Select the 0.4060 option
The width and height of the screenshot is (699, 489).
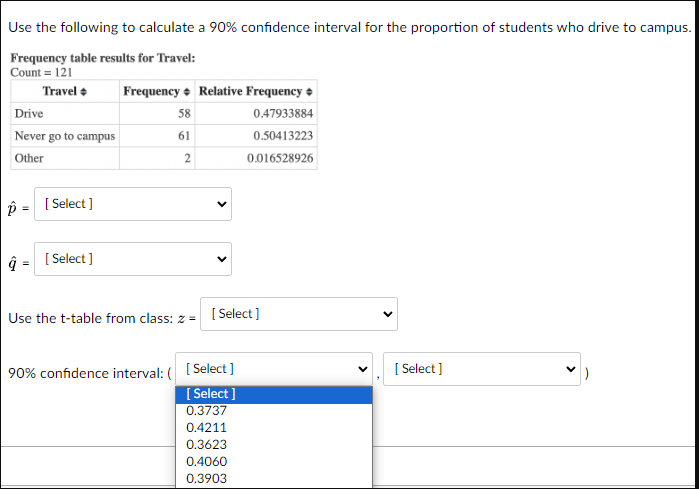[207, 462]
